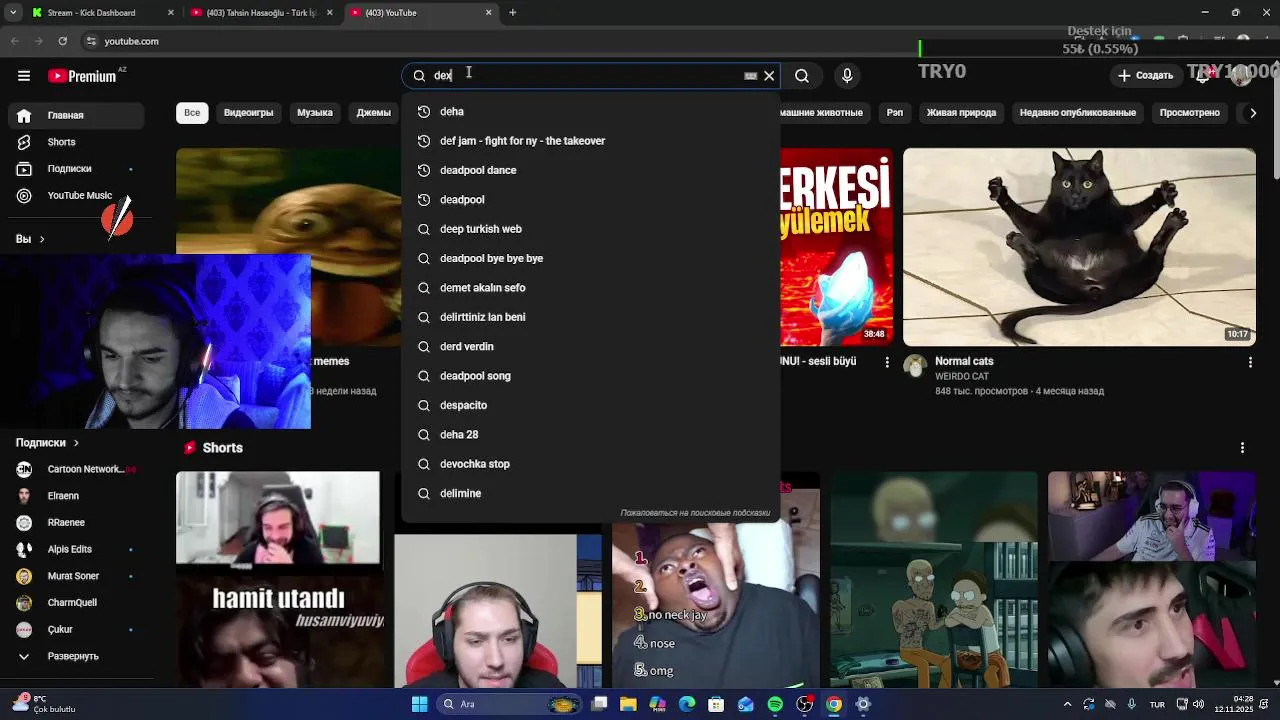Choose suggestion 'delimine'

[x=590, y=493]
